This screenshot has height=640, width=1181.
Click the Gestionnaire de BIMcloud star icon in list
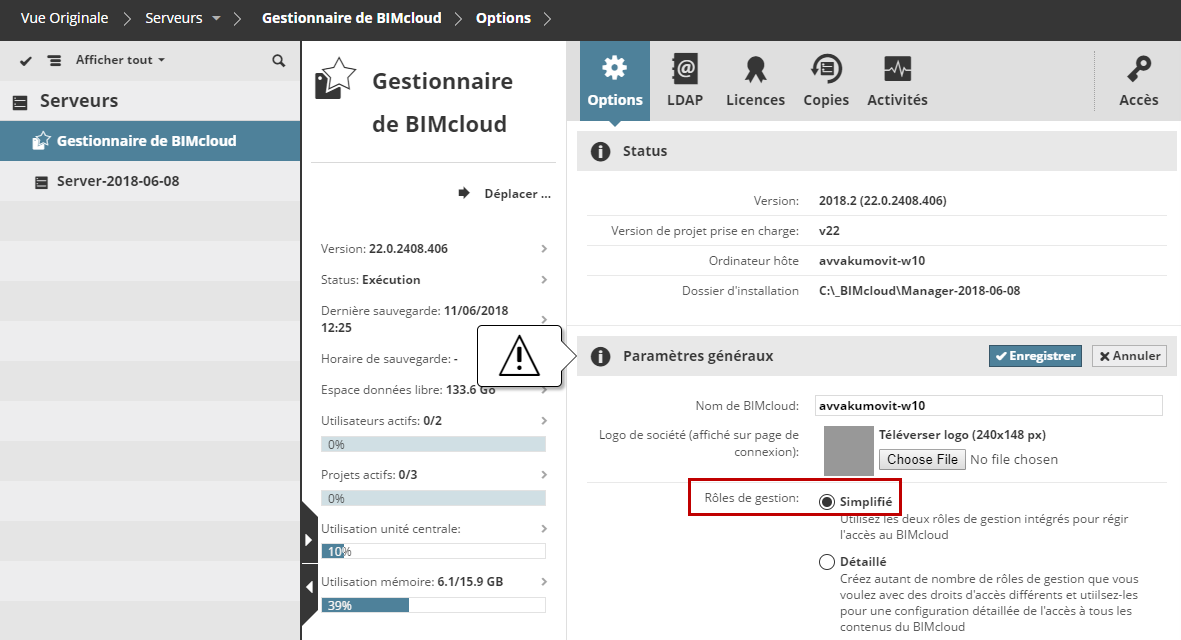(x=41, y=141)
